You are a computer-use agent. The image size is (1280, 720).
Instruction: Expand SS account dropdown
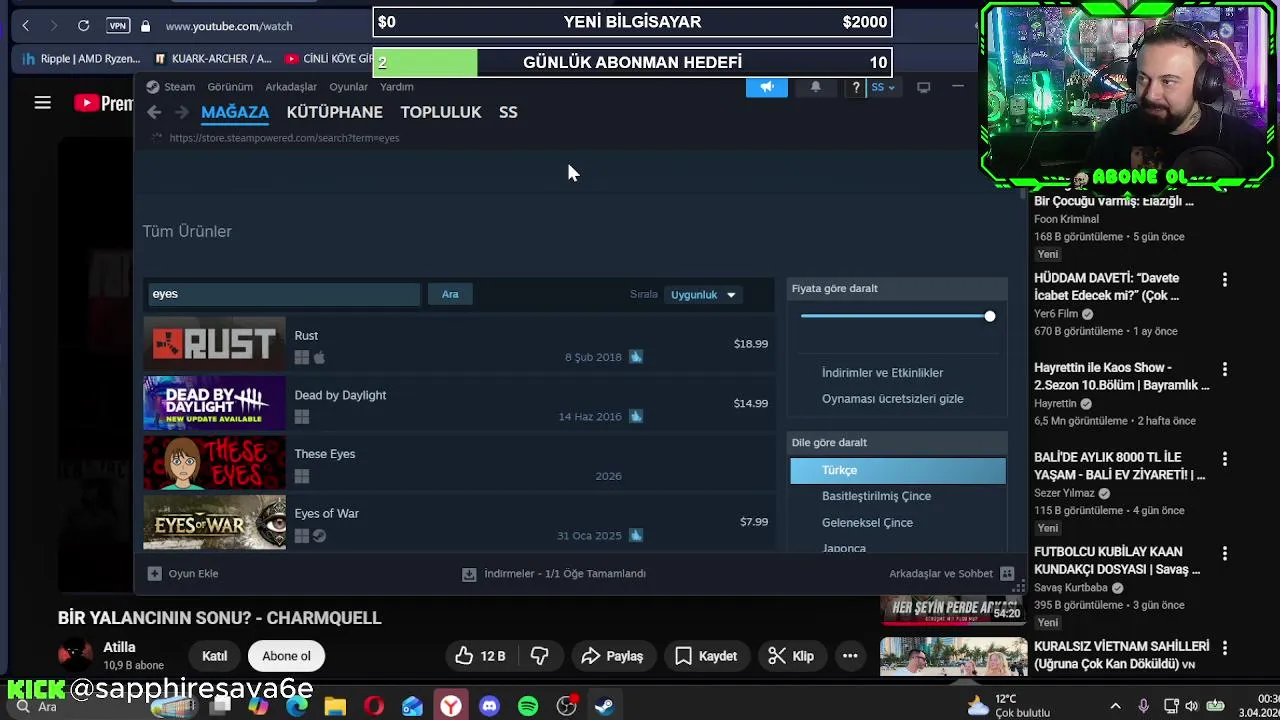pyautogui.click(x=883, y=87)
